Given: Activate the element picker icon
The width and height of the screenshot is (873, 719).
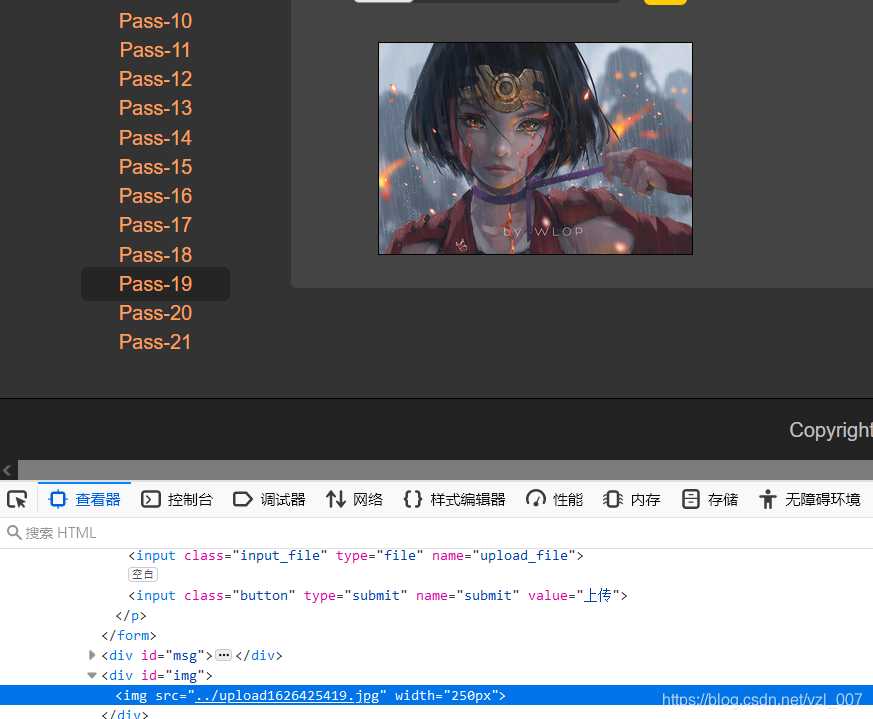Looking at the screenshot, I should [17, 499].
